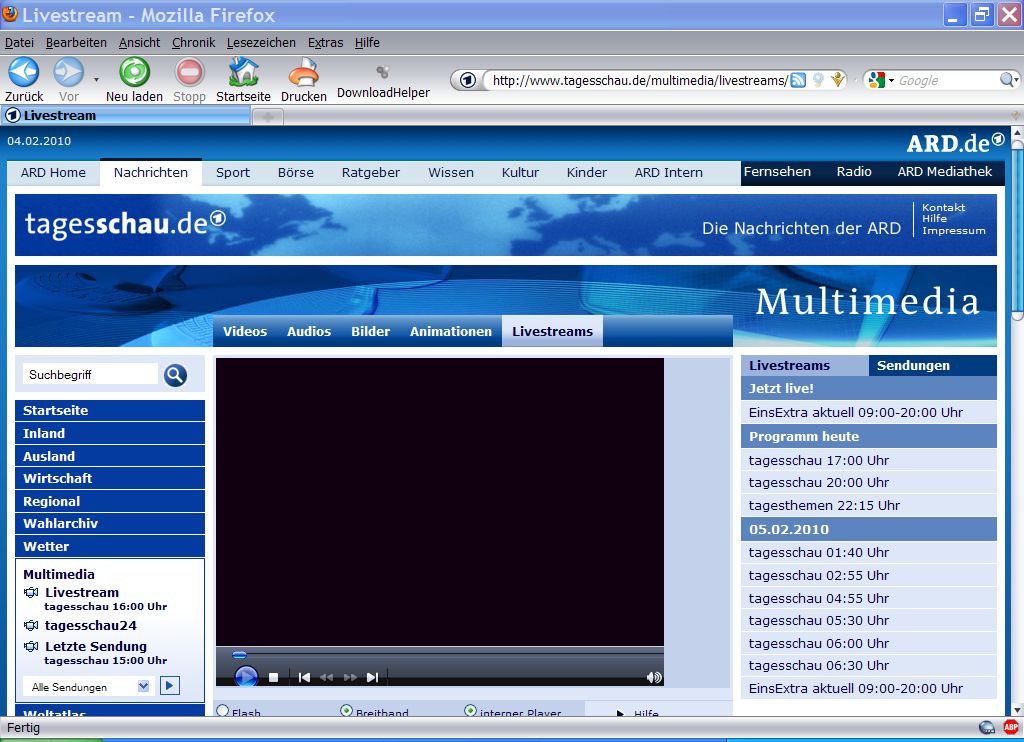This screenshot has height=742, width=1024.
Task: Click the Zurück back arrow
Action: coord(23,72)
